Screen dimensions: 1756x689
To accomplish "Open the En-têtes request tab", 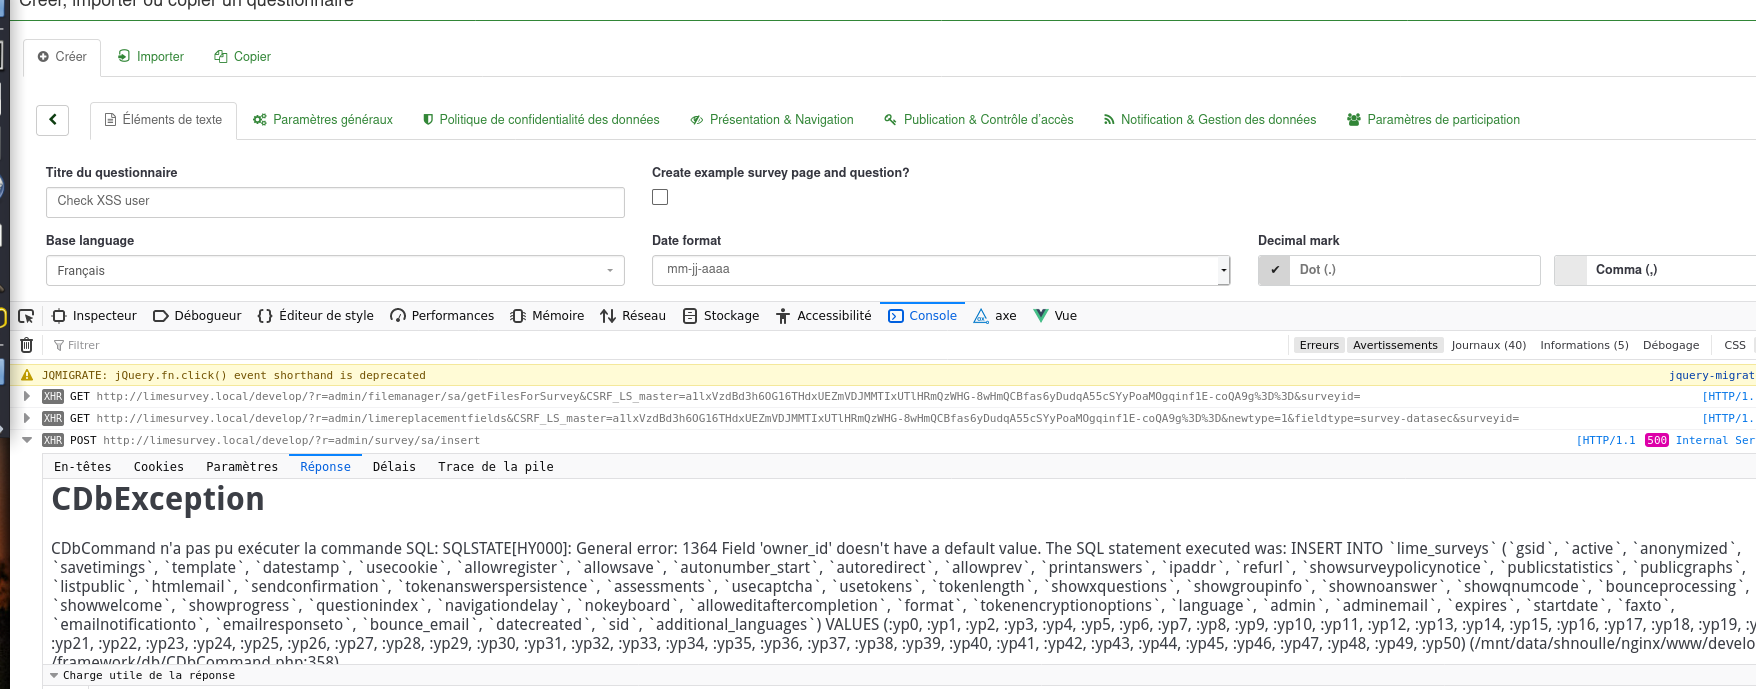I will pos(83,467).
